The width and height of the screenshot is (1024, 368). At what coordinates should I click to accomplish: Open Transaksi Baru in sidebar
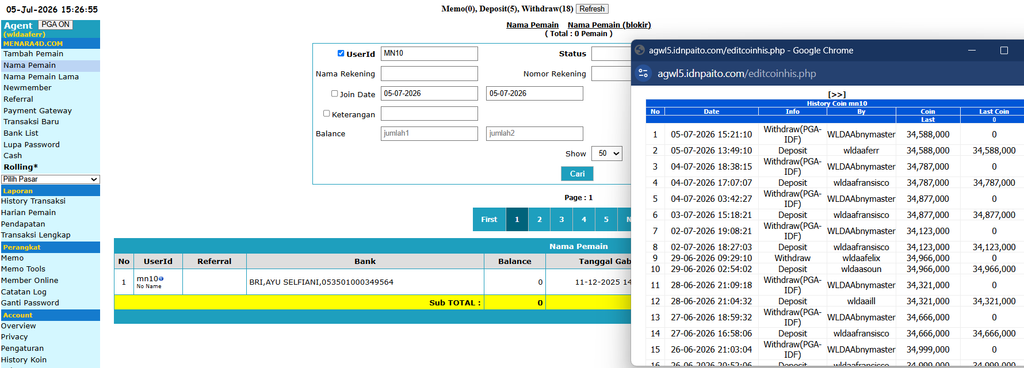point(31,121)
